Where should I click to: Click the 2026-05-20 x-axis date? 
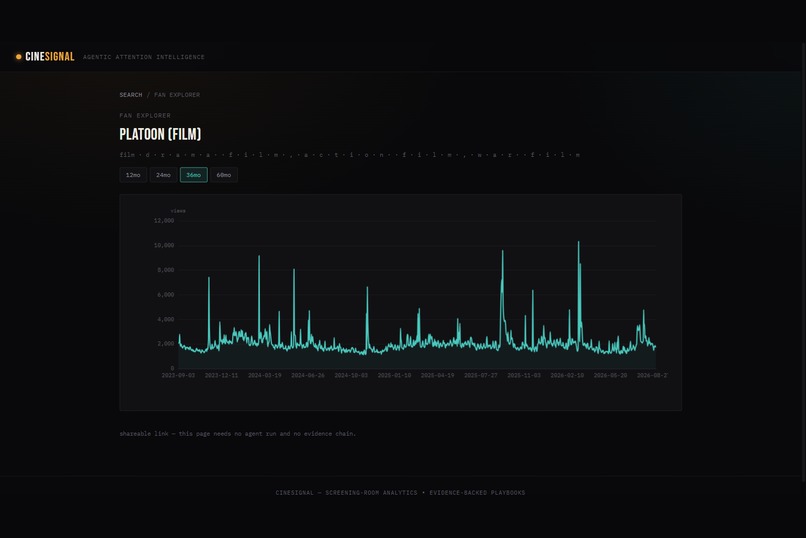click(x=610, y=376)
